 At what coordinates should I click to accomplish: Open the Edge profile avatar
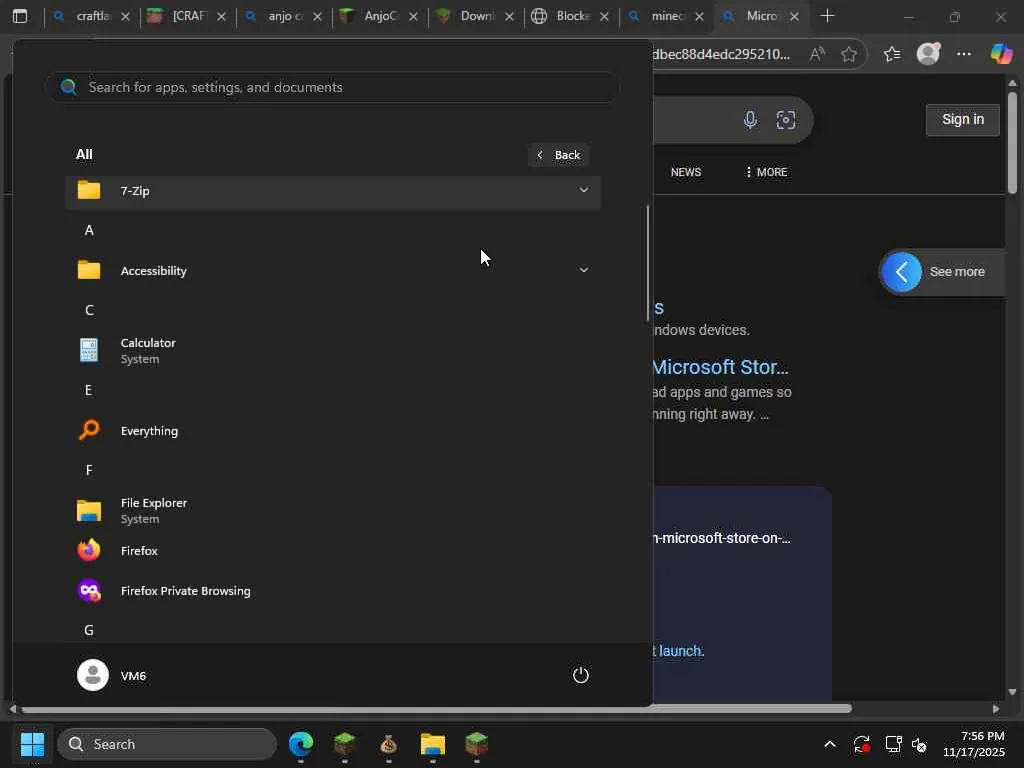pyautogui.click(x=928, y=54)
